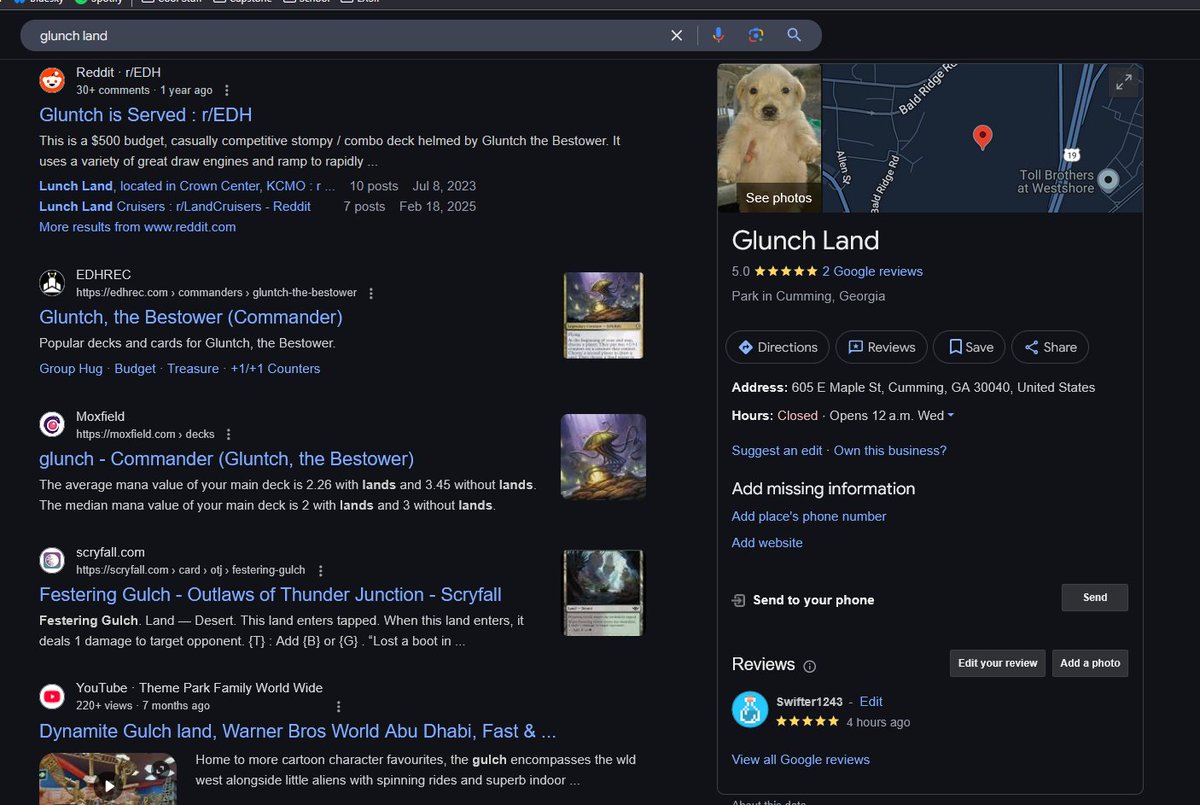Viewport: 1200px width, 805px height.
Task: Open the three-dot menu beside the Moxfield URL
Action: 229,434
